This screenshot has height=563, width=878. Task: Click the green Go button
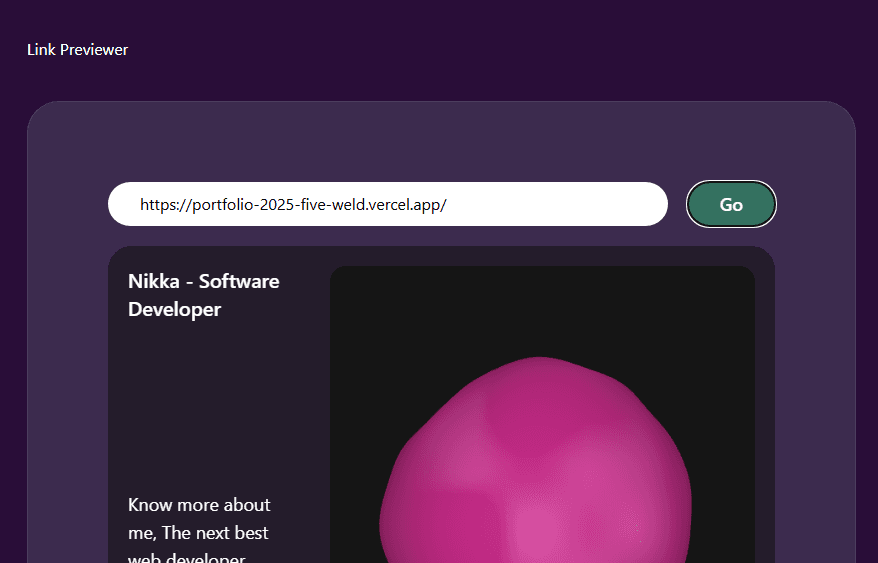point(731,204)
